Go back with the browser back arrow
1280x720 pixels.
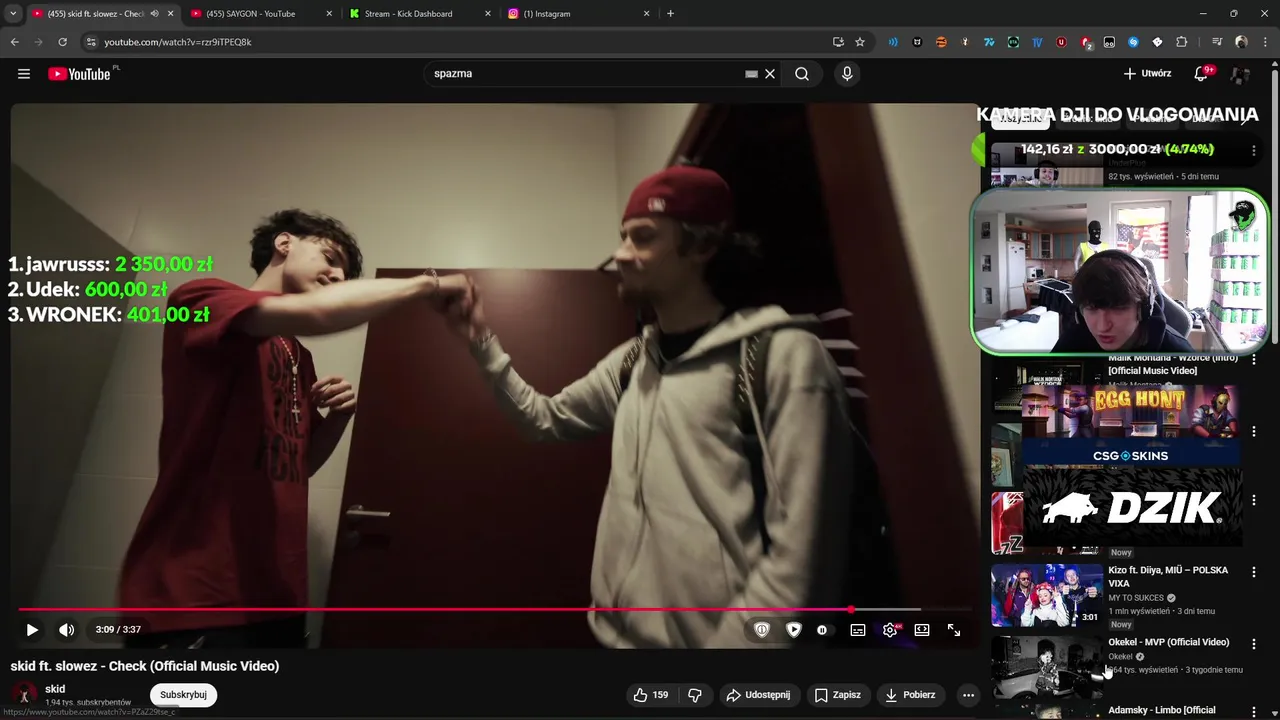(x=14, y=42)
